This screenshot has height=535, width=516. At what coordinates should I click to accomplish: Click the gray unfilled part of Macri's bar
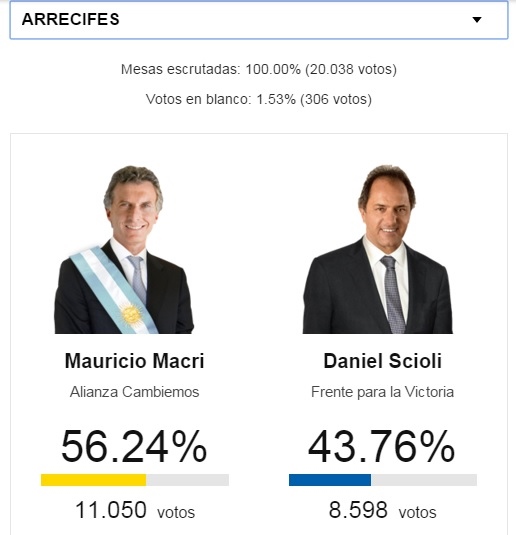(187, 480)
